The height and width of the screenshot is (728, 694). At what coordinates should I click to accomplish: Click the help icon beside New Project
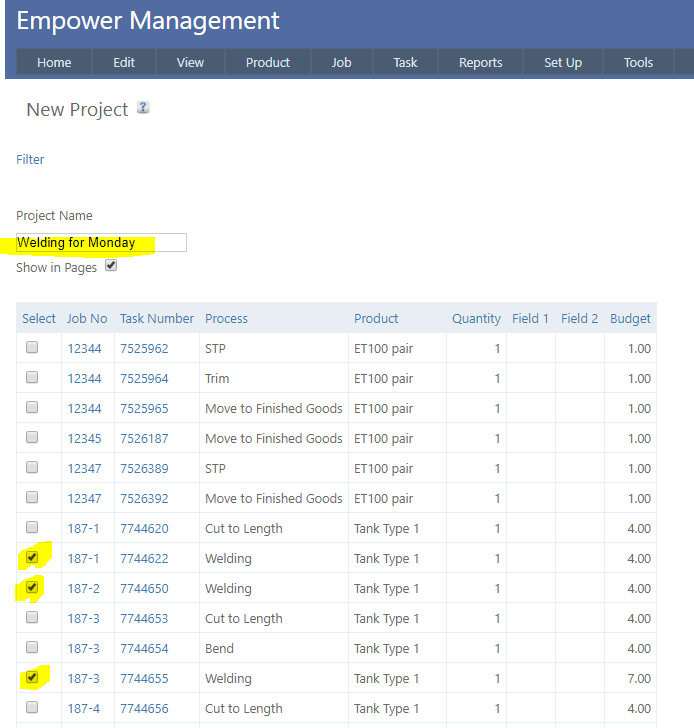(x=143, y=108)
